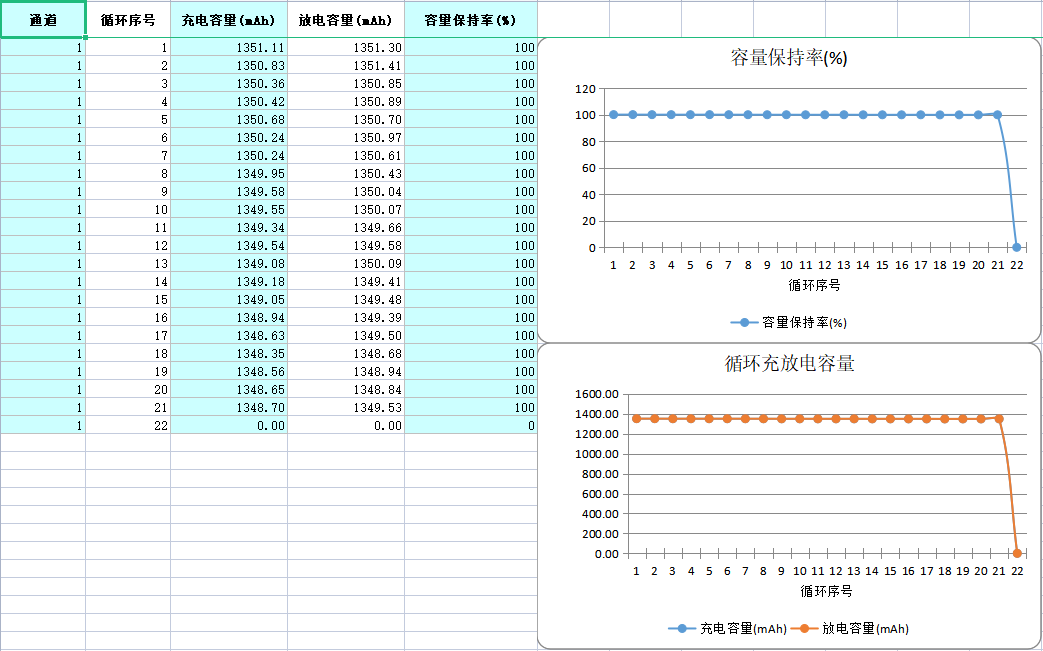The width and height of the screenshot is (1043, 651).
Task: Click charge capacity cell 1348.63
Action: pyautogui.click(x=229, y=334)
